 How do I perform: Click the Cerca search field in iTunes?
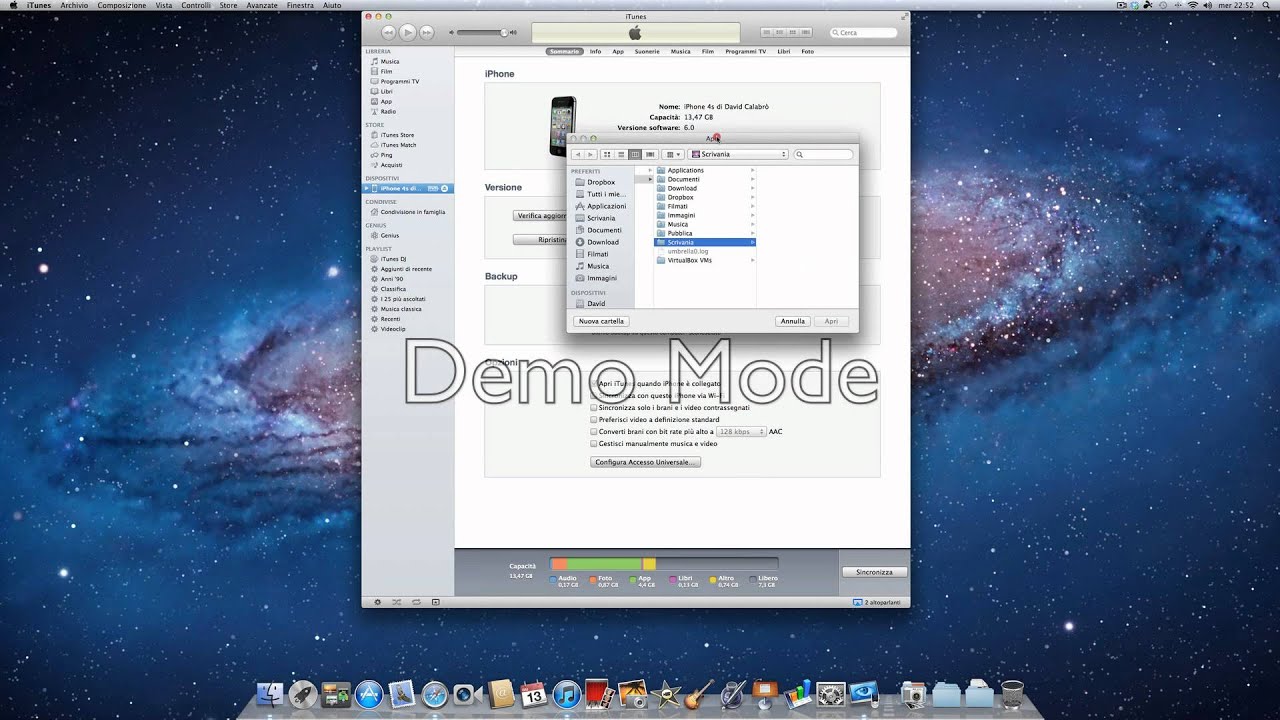pos(863,33)
